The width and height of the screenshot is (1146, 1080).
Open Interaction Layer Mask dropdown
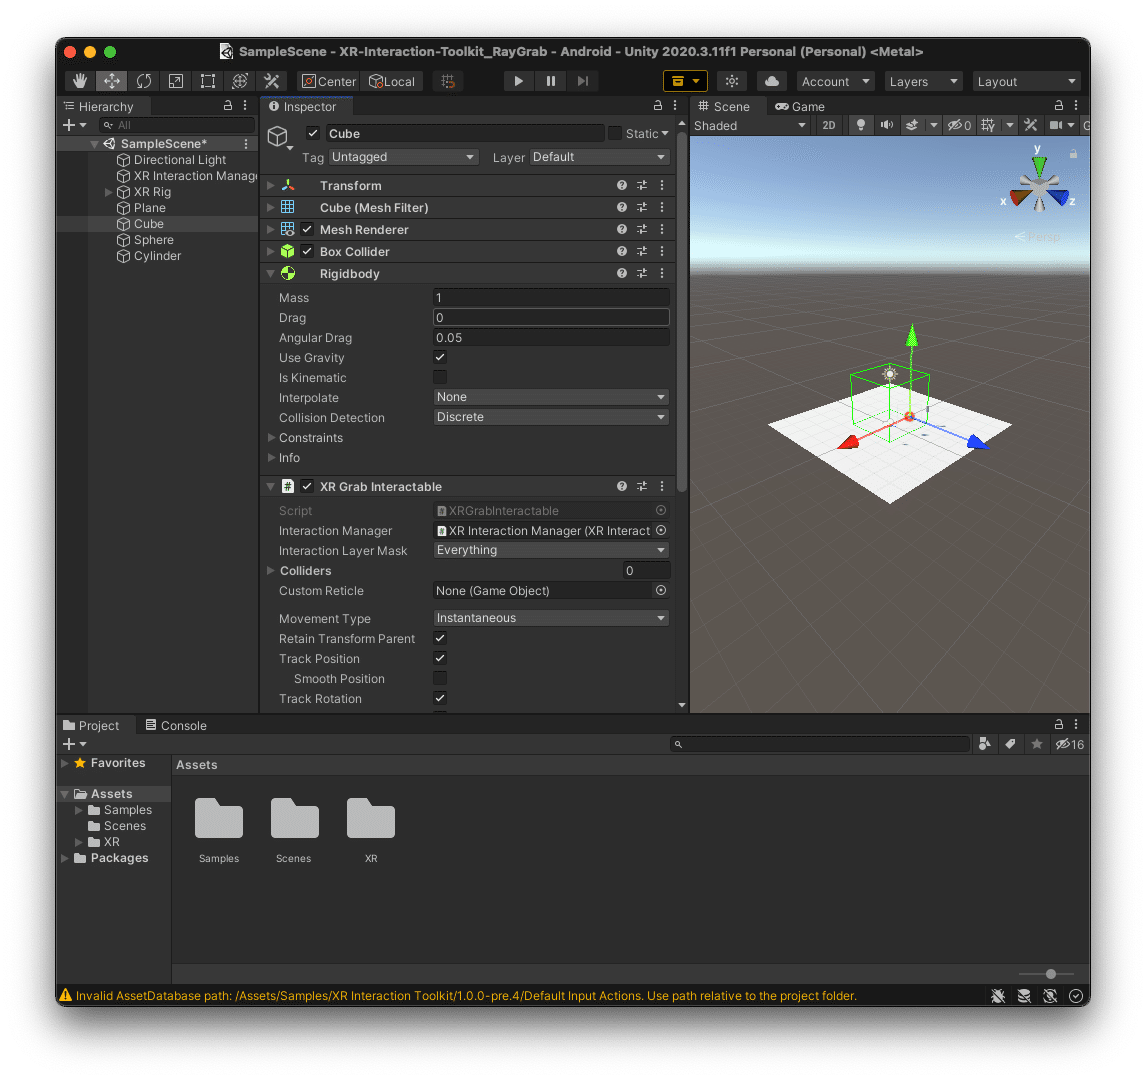click(551, 549)
